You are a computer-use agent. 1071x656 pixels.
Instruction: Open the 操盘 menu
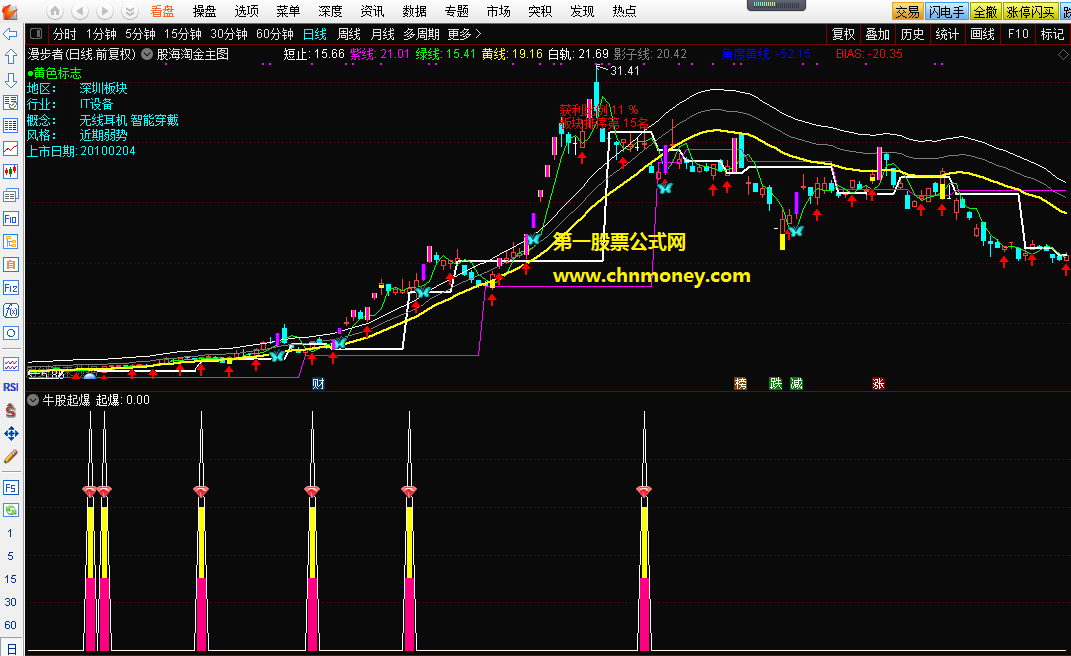tap(204, 12)
